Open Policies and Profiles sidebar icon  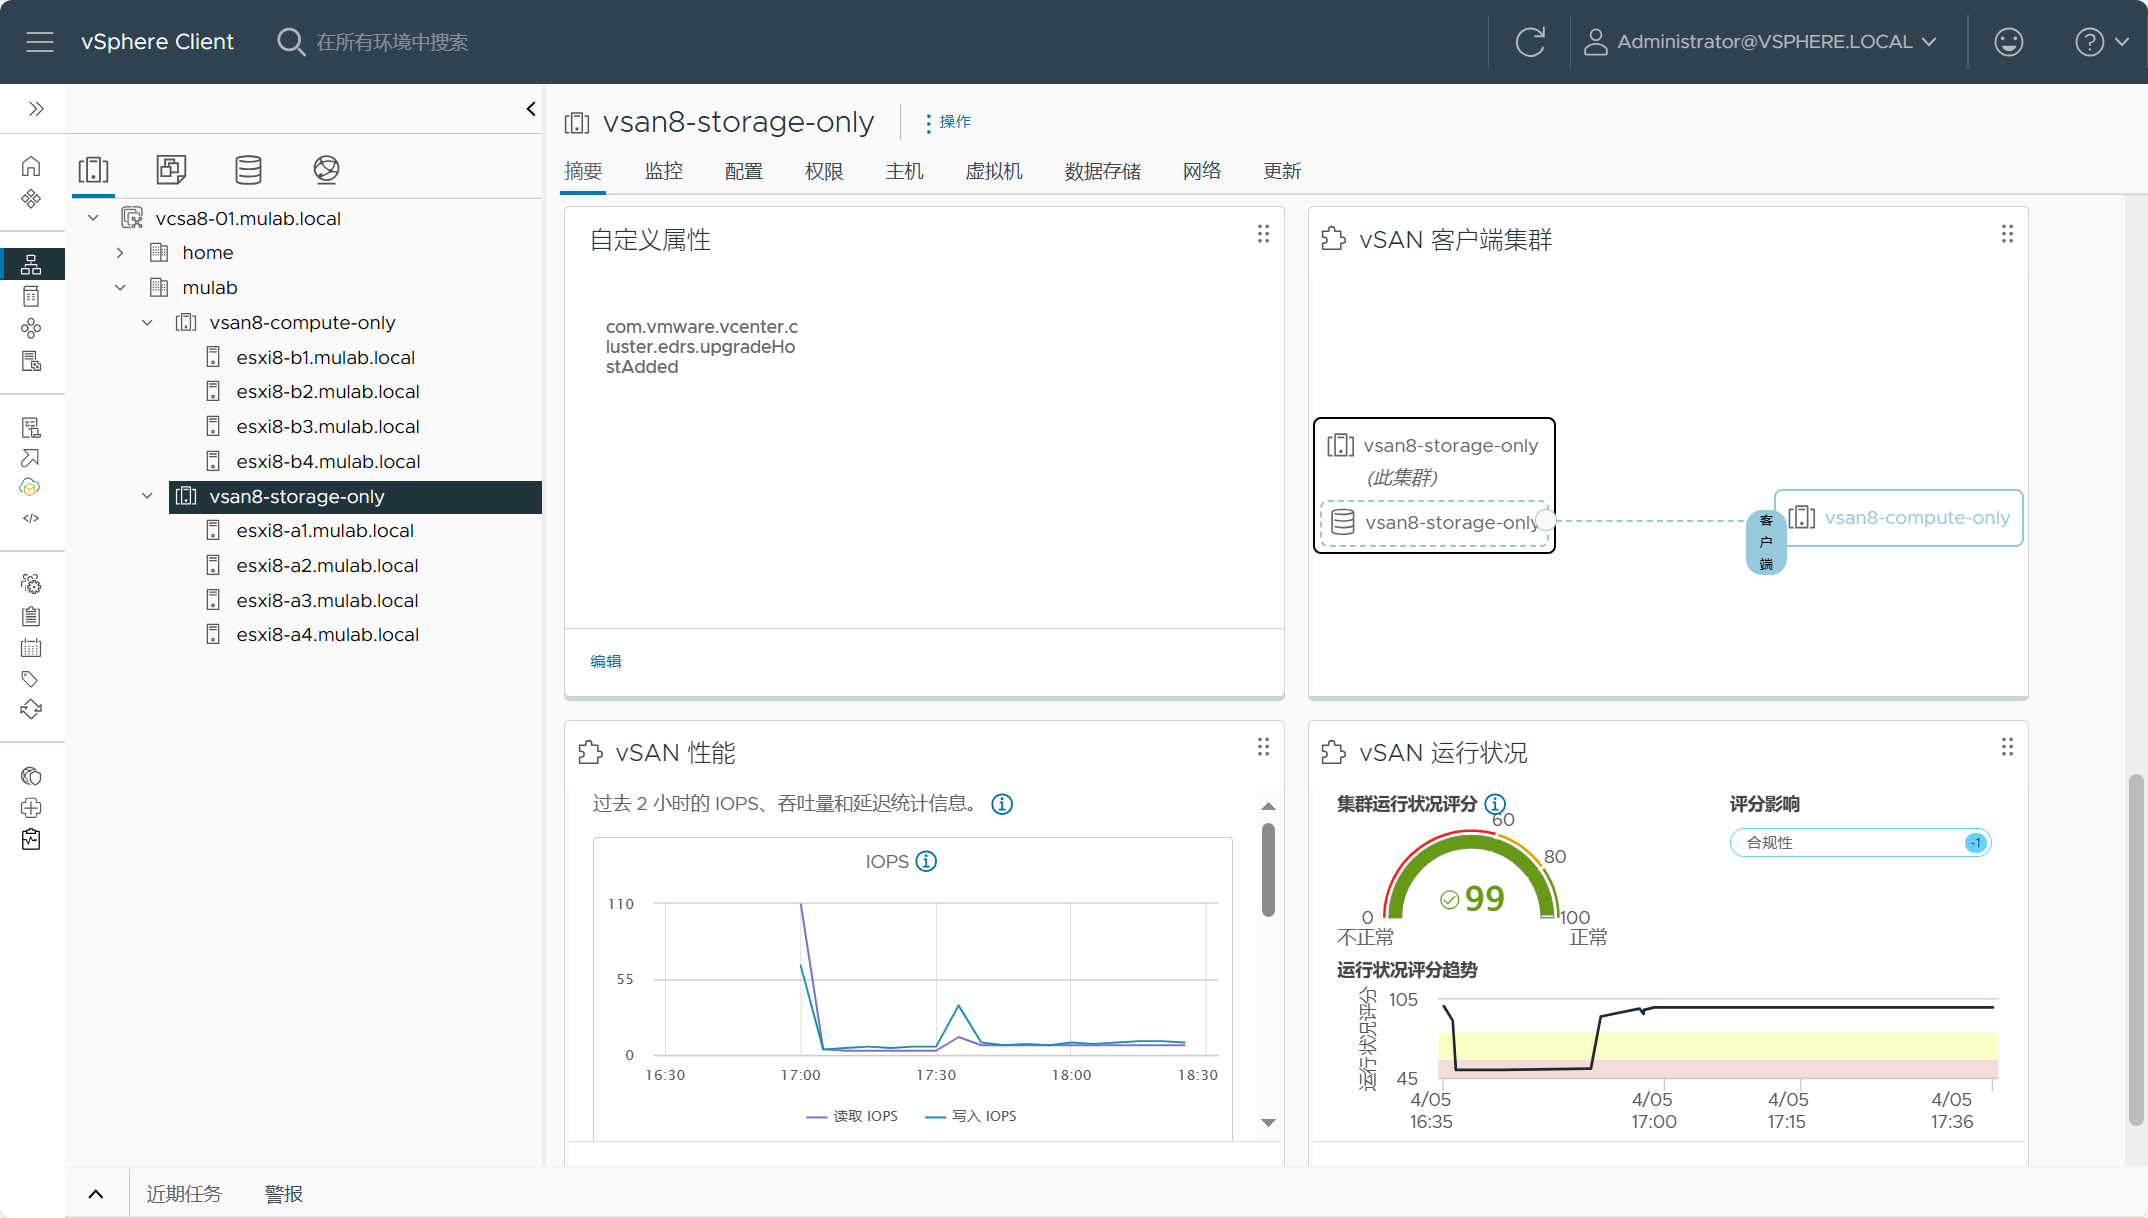pyautogui.click(x=31, y=428)
